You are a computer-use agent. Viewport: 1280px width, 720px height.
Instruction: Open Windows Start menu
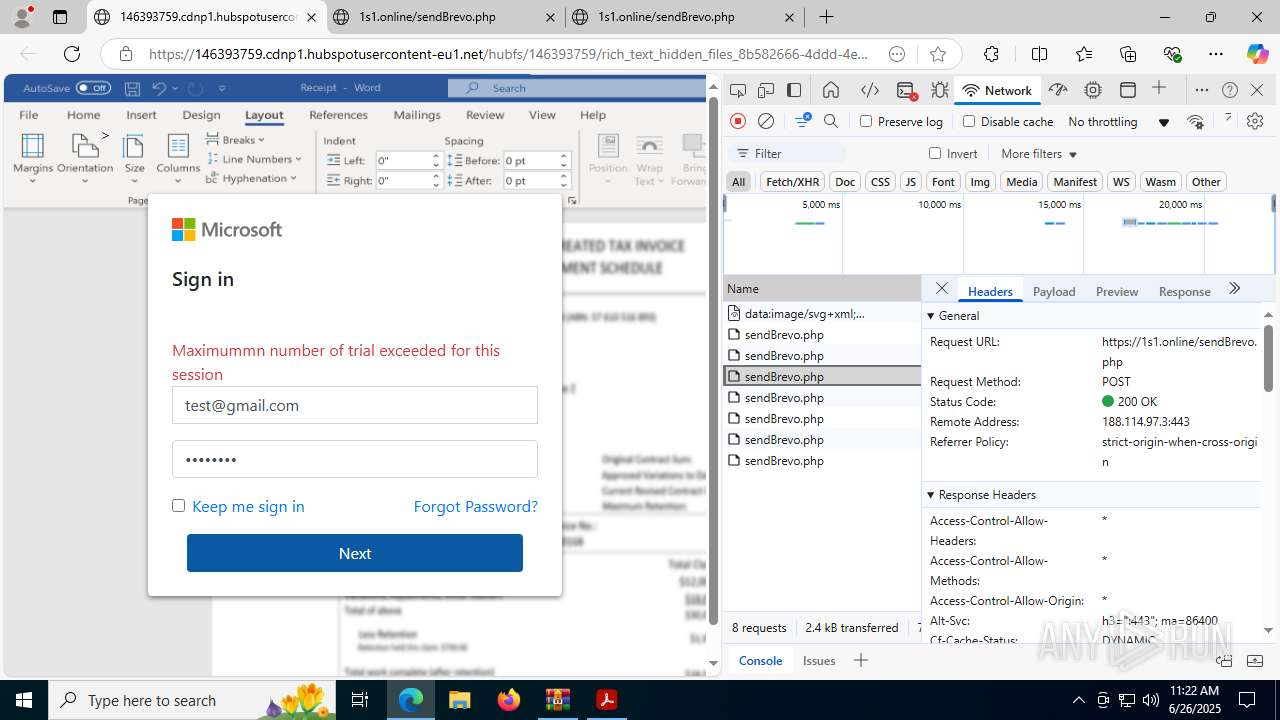coord(24,700)
